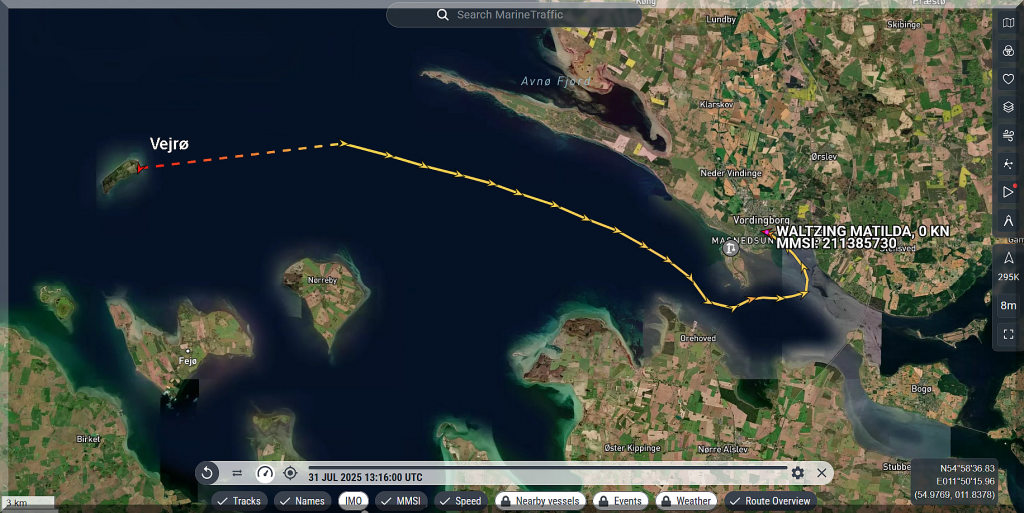Open My Fleets heart icon
This screenshot has width=1024, height=513.
[x=1008, y=79]
